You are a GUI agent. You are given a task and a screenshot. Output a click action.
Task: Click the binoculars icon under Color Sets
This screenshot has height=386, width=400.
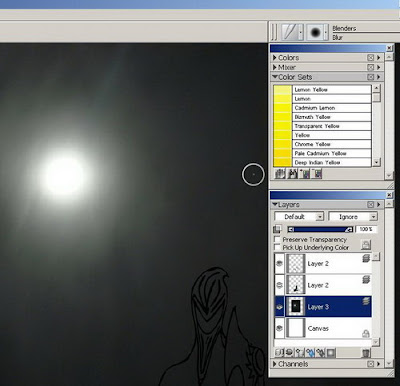point(292,173)
